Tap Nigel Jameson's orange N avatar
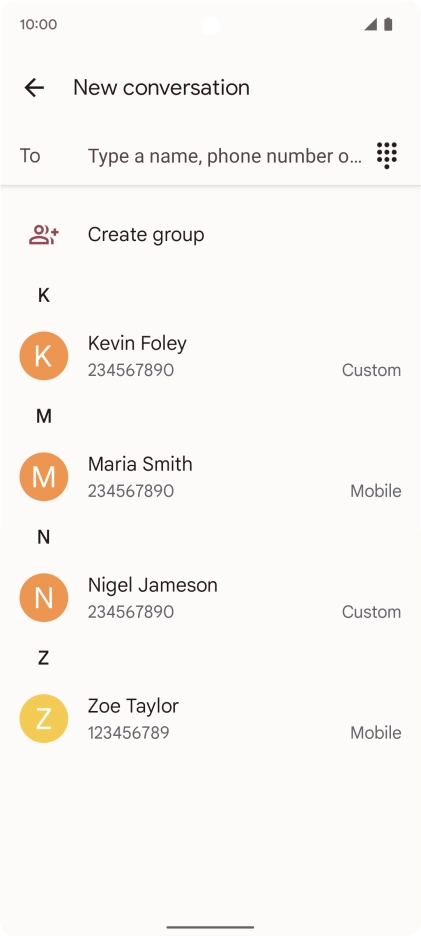 coord(44,598)
